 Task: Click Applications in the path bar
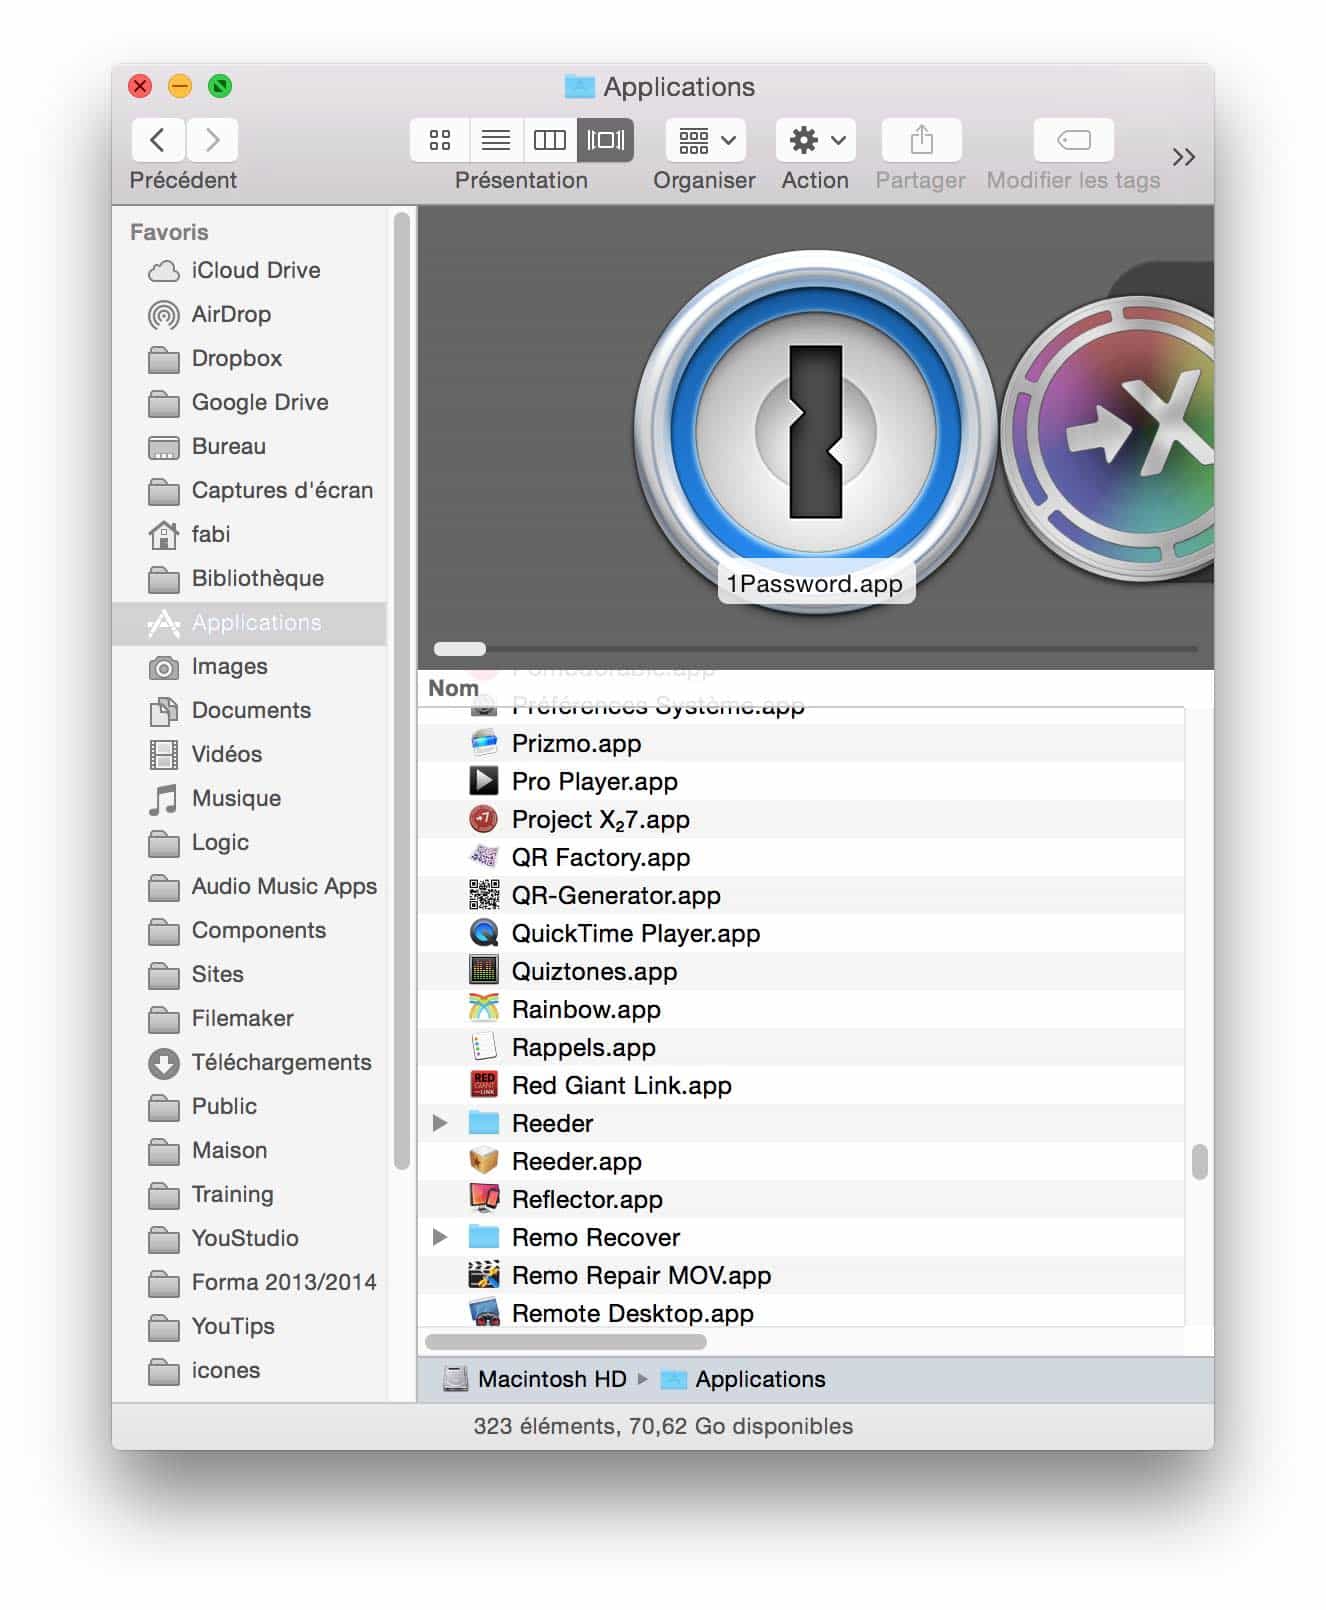tap(744, 1379)
